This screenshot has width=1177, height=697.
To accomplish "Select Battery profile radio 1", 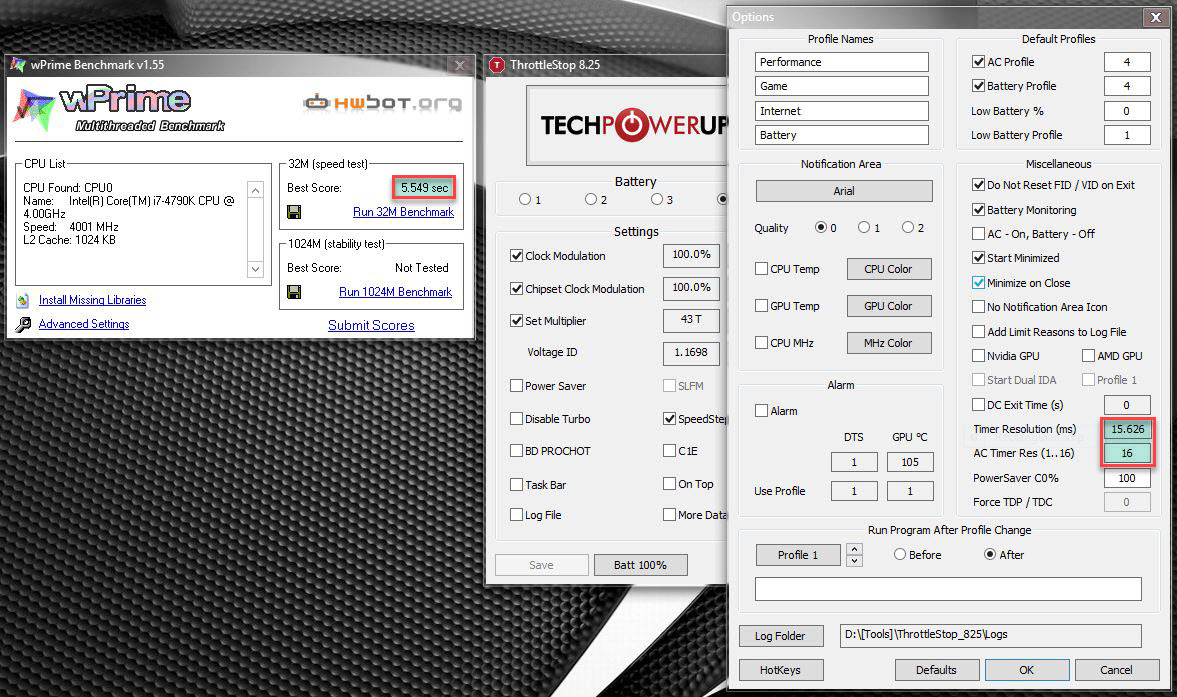I will tap(525, 200).
